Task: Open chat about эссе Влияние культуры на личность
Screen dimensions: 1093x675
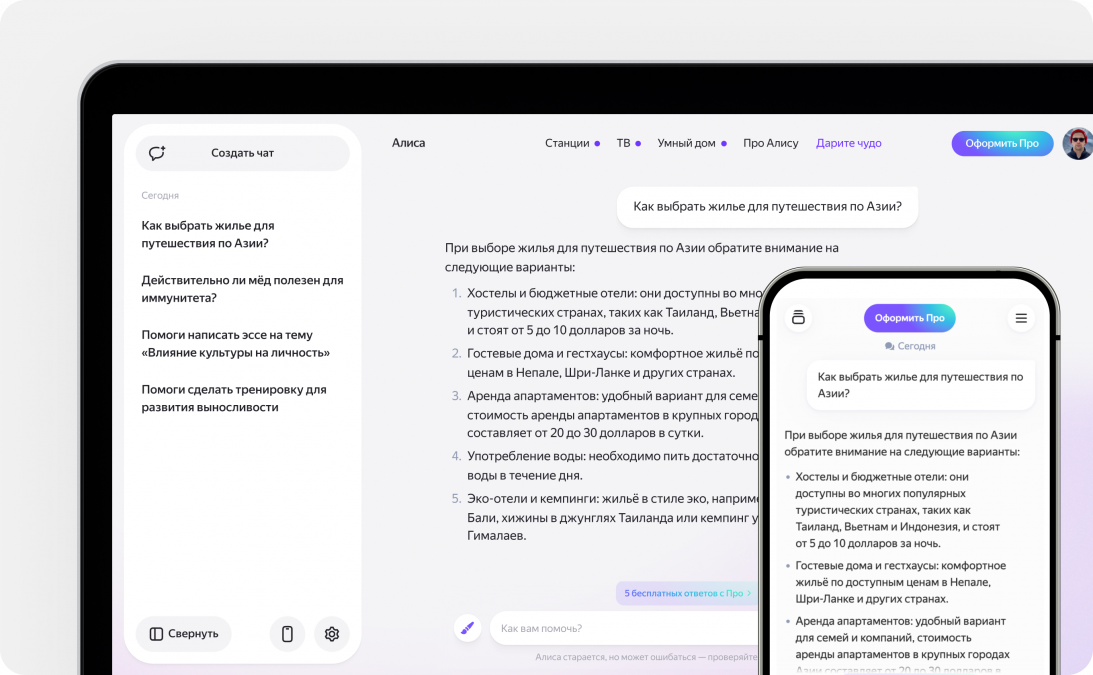Action: tap(236, 344)
